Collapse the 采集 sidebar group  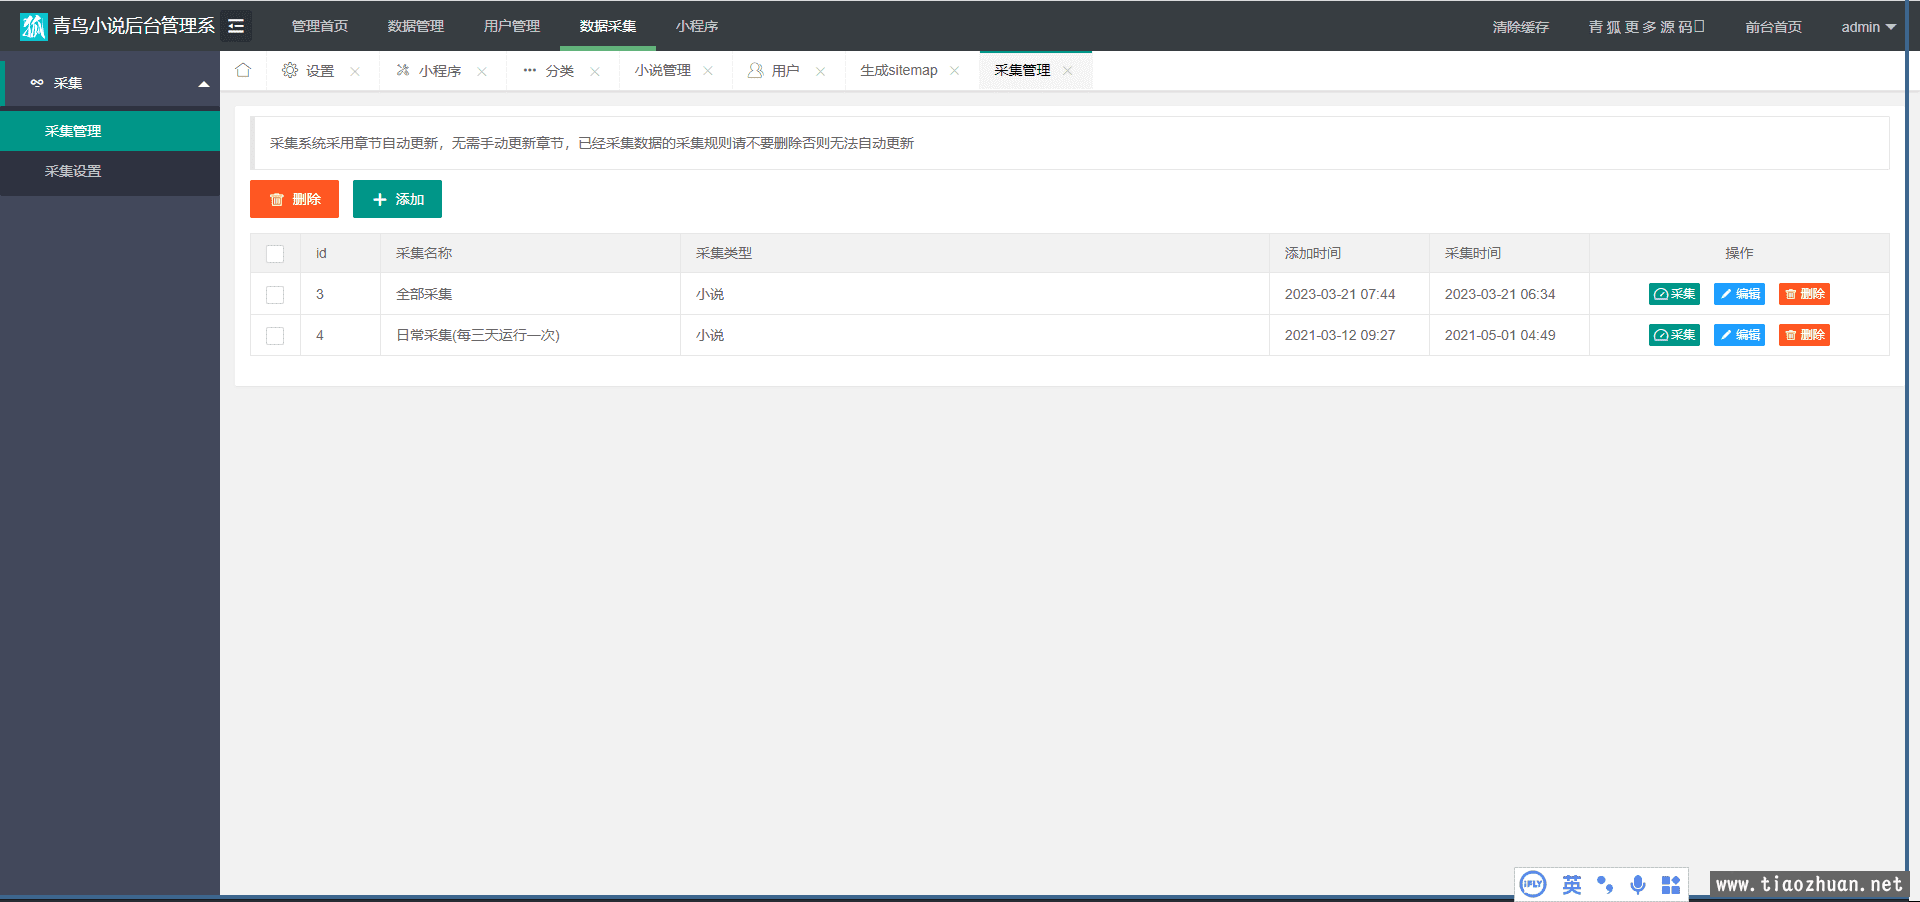point(110,83)
